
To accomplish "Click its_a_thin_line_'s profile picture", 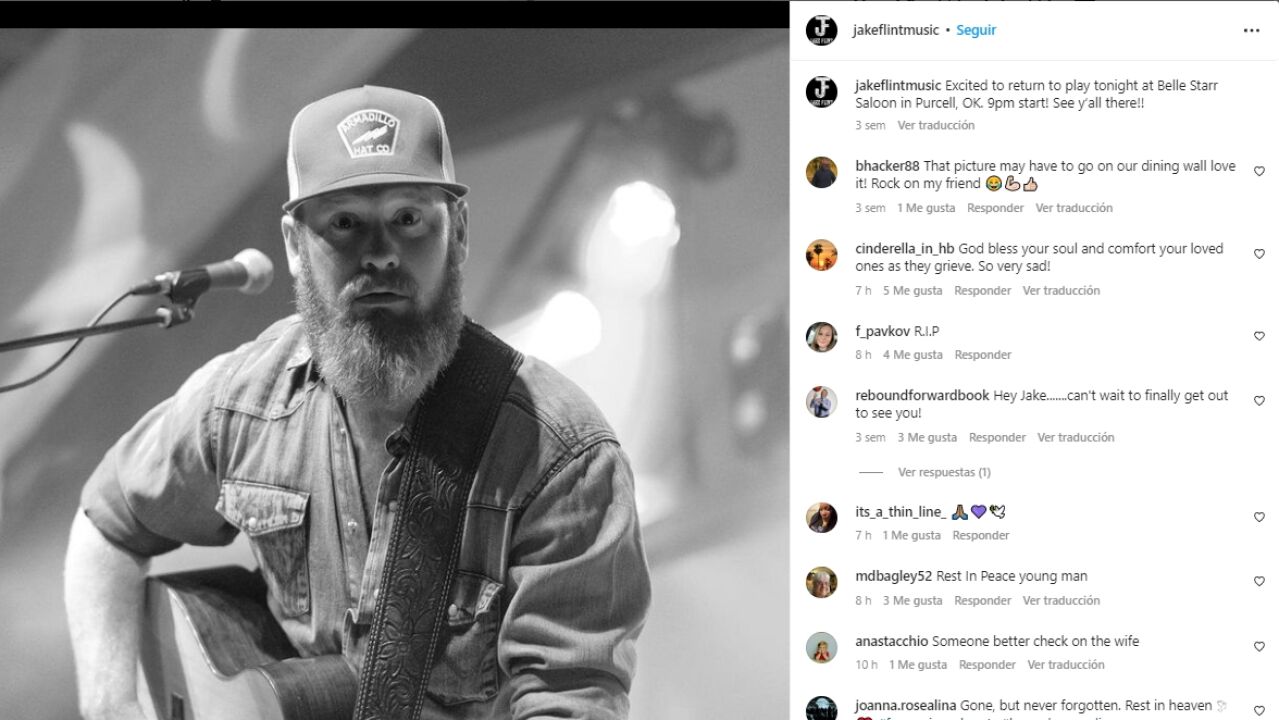I will [821, 517].
